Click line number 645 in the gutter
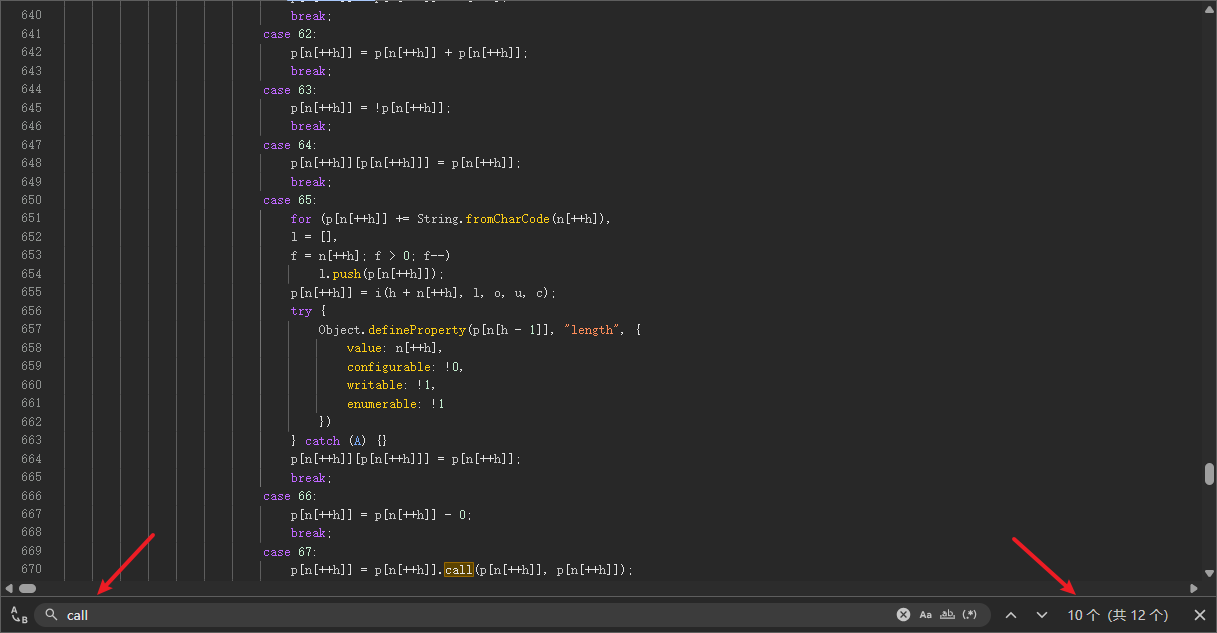Image resolution: width=1217 pixels, height=633 pixels. point(31,108)
